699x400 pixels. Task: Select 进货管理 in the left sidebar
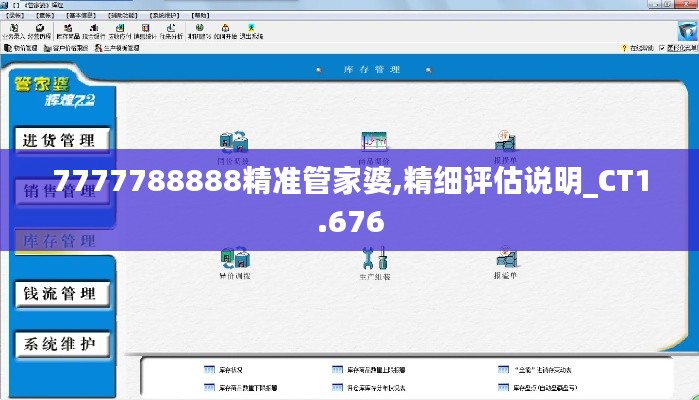point(59,140)
